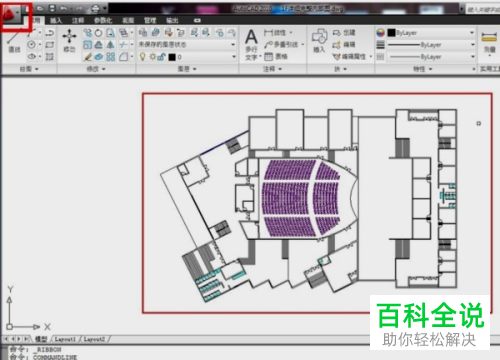
Task: Click the Erase tool icon in Modify panel
Action: tap(88, 57)
